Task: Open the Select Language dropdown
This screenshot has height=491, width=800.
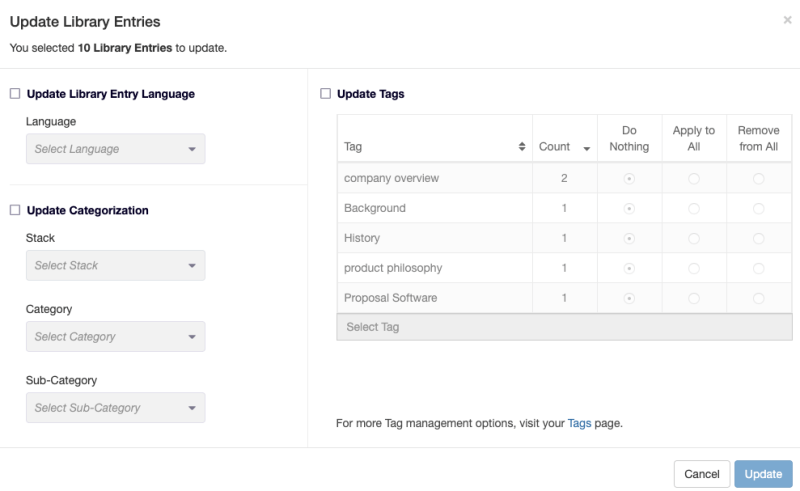Action: 115,149
